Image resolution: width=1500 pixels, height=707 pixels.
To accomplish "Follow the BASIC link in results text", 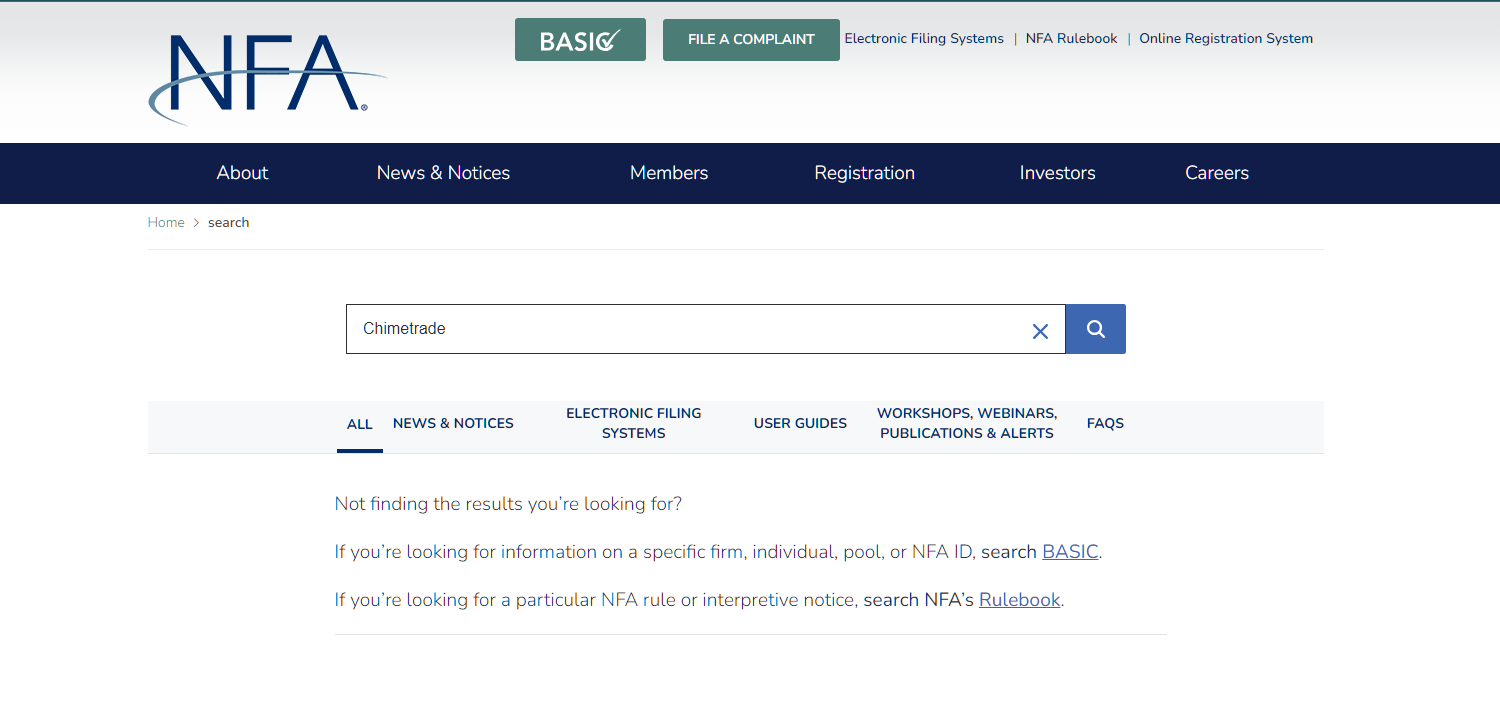I will 1070,552.
